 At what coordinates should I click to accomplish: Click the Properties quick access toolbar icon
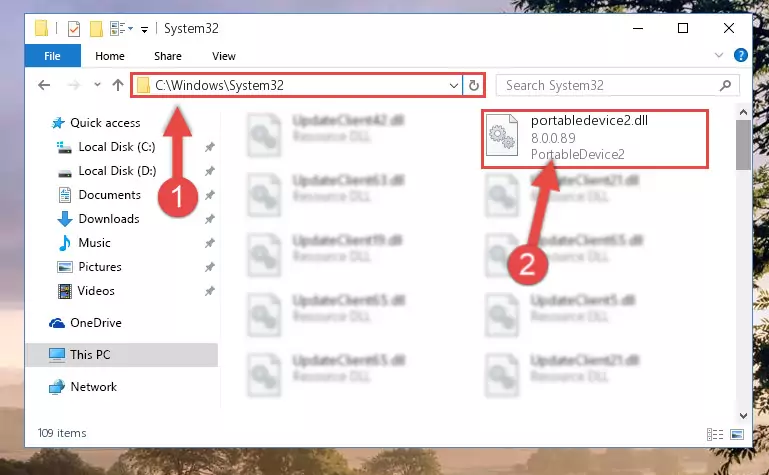(74, 29)
